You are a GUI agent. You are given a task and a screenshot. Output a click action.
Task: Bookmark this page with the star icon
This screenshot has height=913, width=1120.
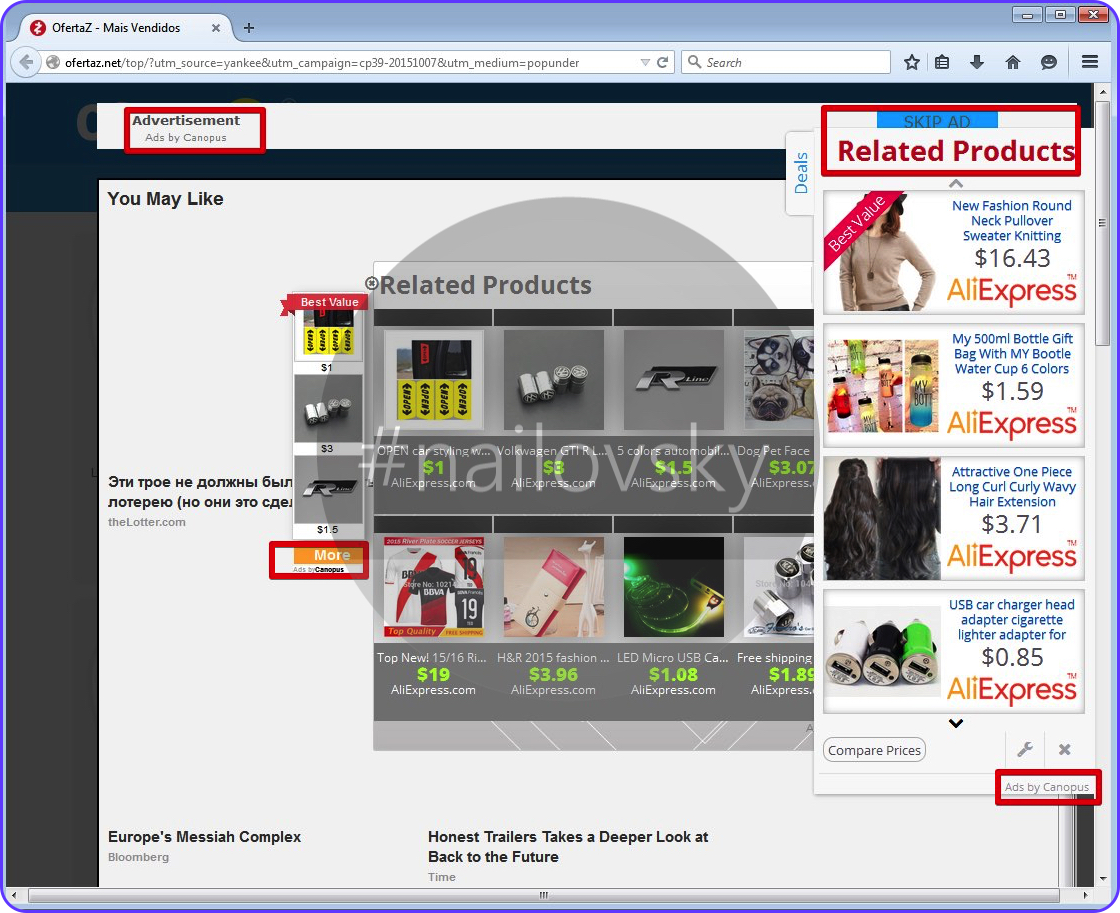(911, 62)
